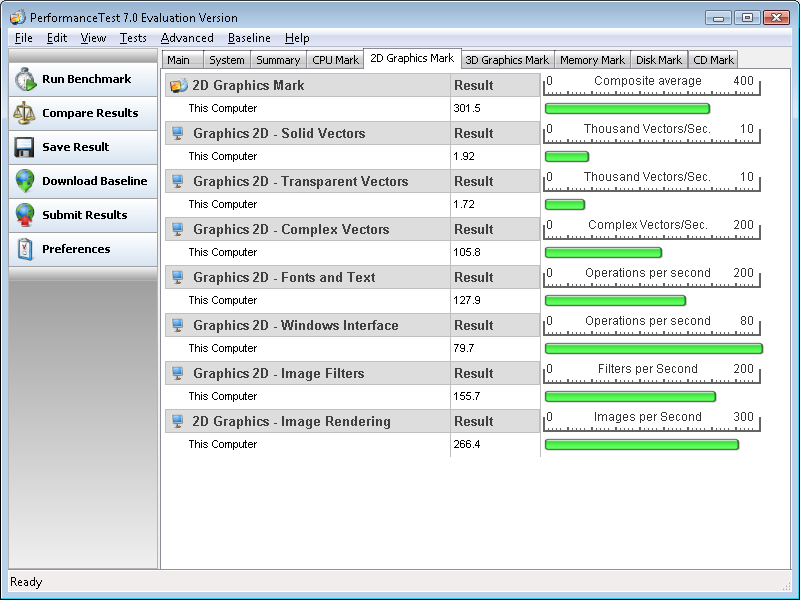Open the Baseline menu
The image size is (800, 600).
tap(249, 38)
